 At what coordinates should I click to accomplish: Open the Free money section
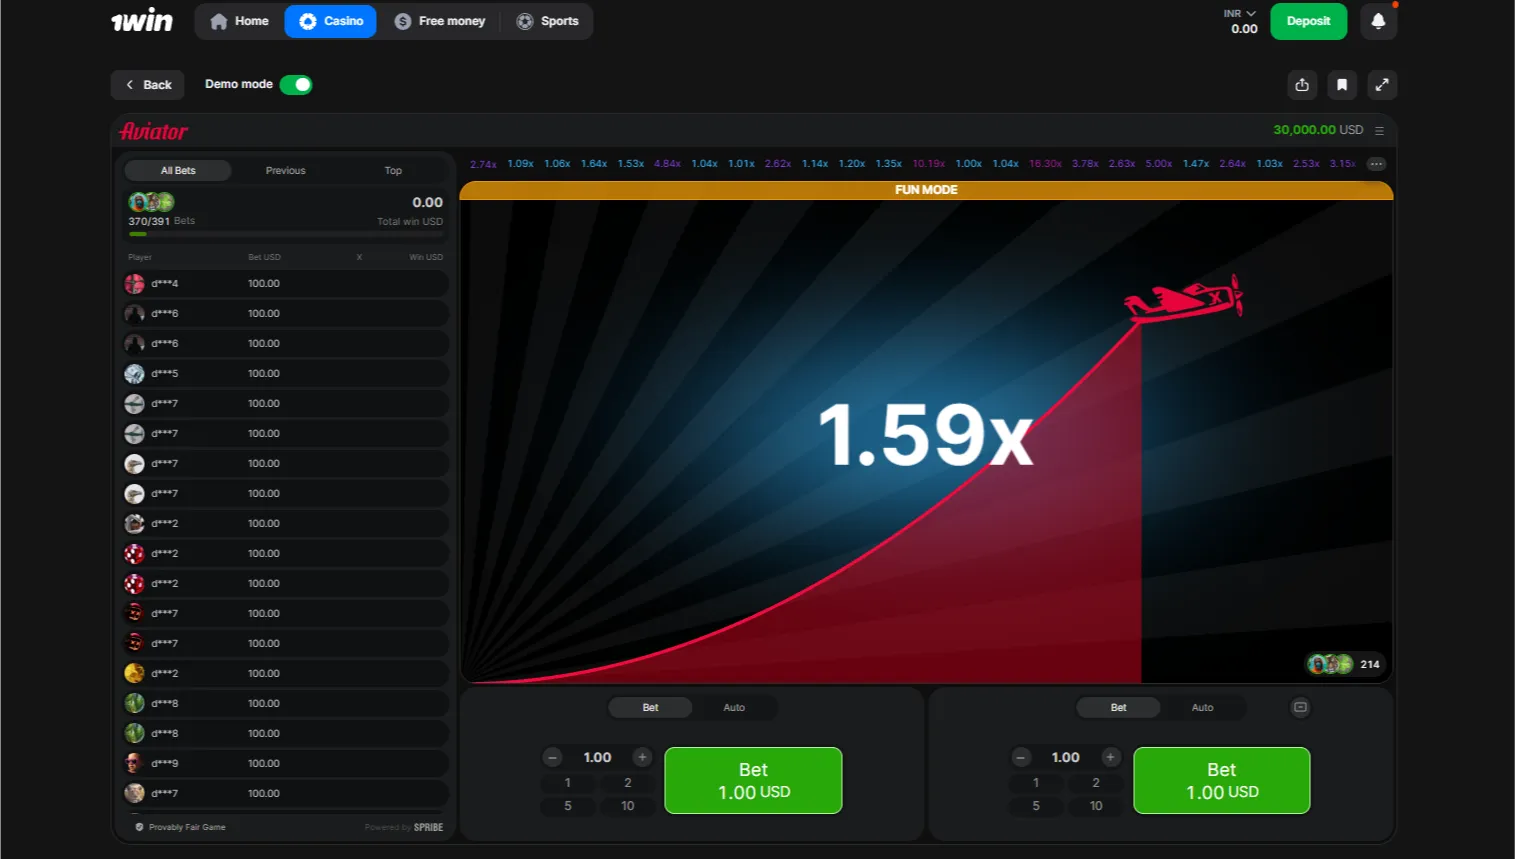[440, 21]
